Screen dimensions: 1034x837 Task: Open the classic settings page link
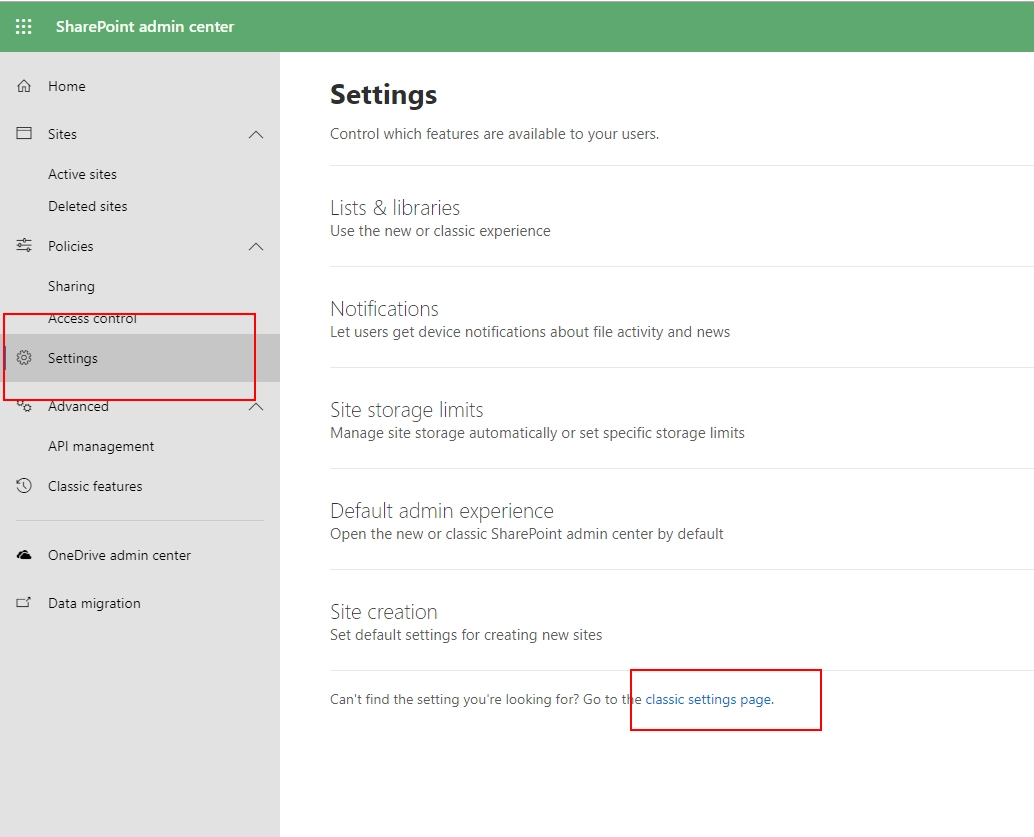point(708,699)
